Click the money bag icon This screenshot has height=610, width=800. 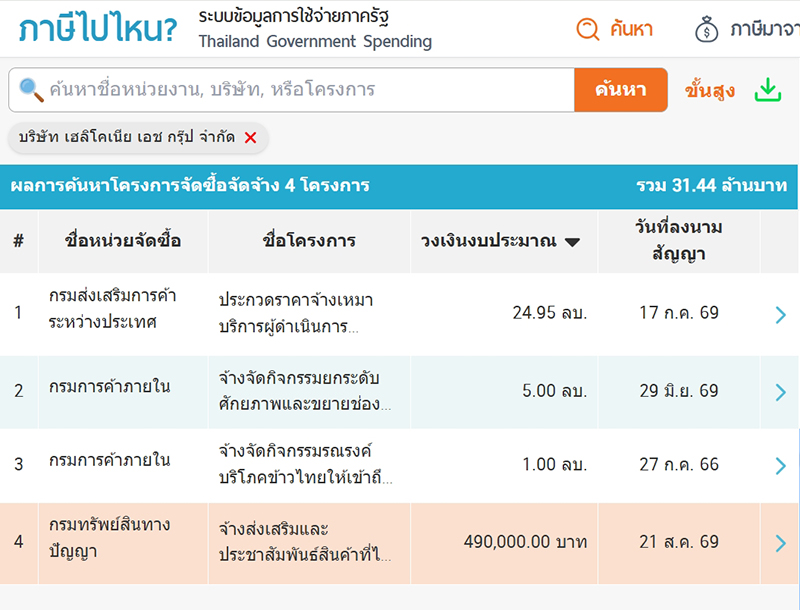click(x=707, y=29)
